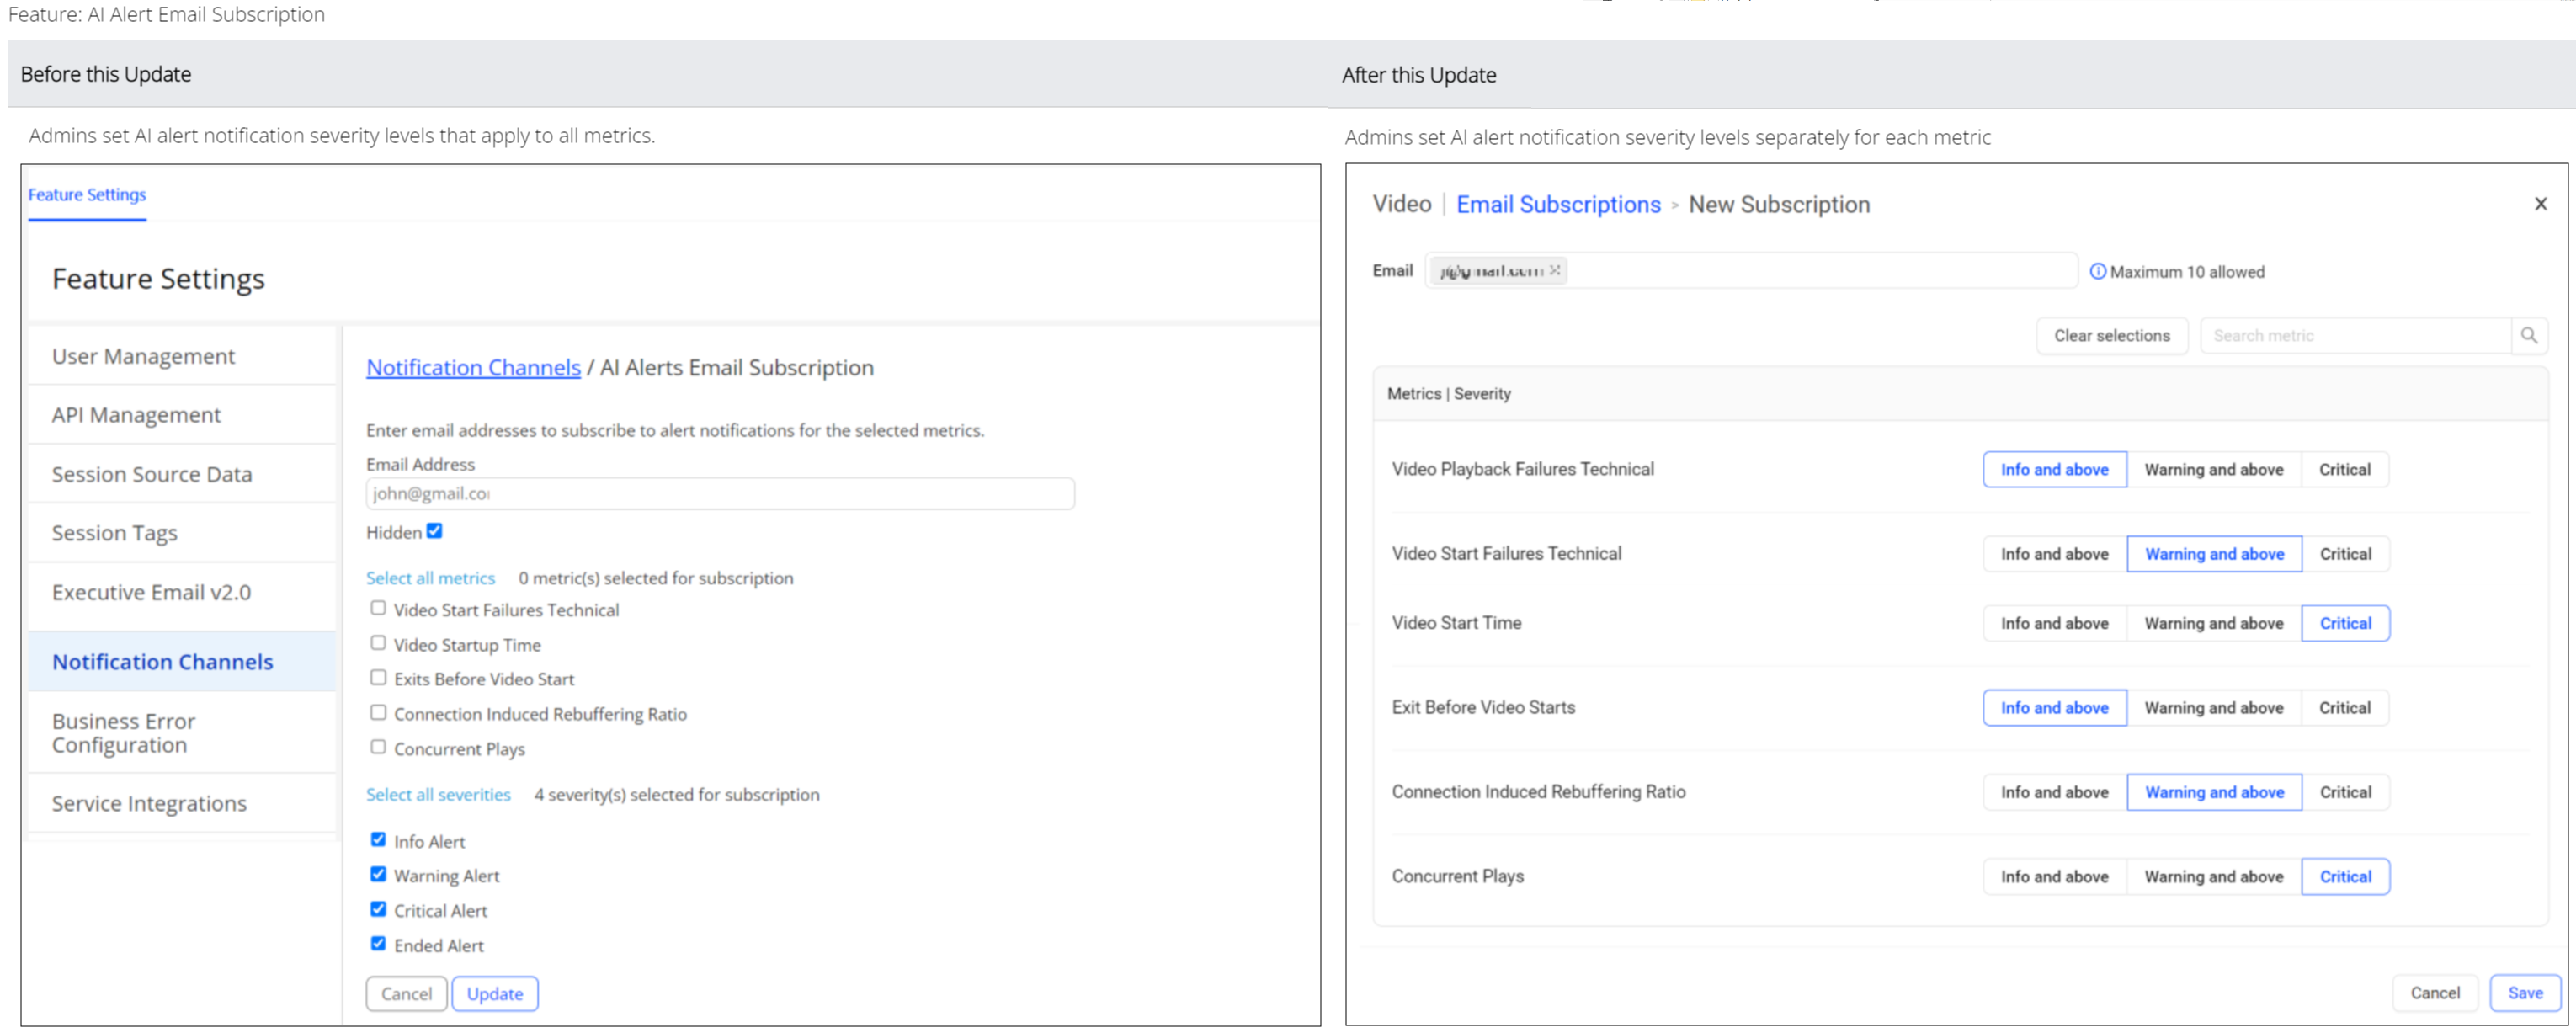The image size is (2576, 1033).
Task: Toggle the Hidden checkbox
Action: click(435, 531)
